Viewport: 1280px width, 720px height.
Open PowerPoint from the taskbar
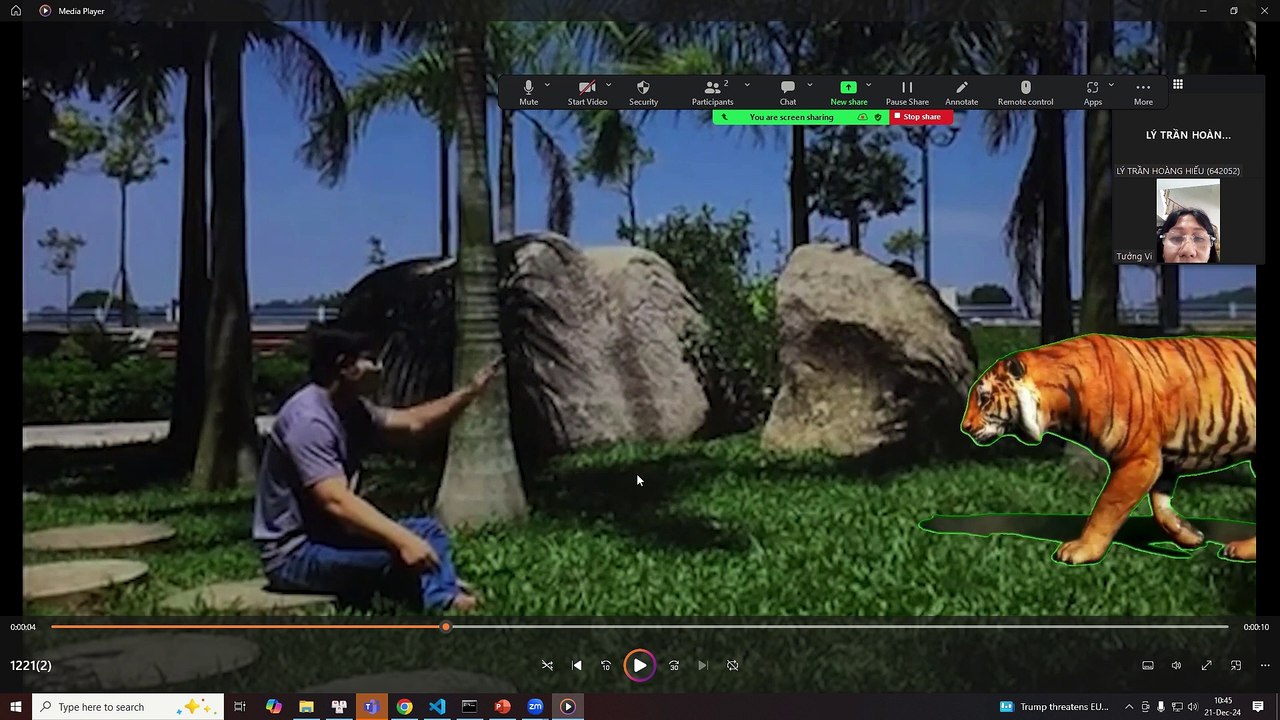[x=502, y=707]
